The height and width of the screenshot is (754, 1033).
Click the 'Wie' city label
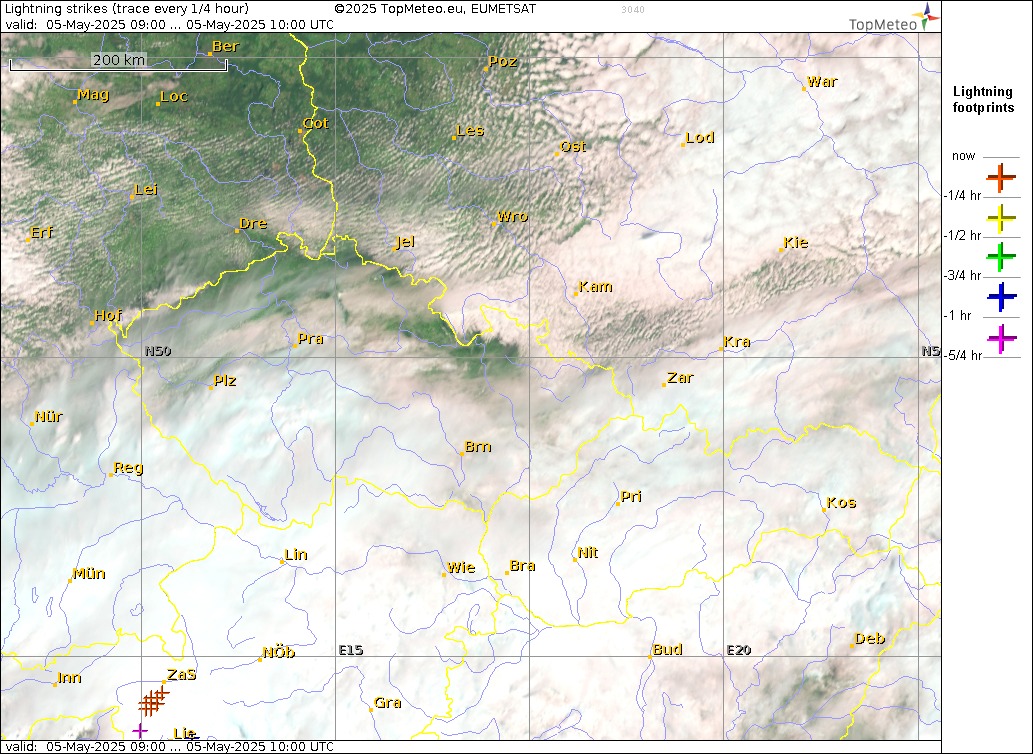coord(461,567)
